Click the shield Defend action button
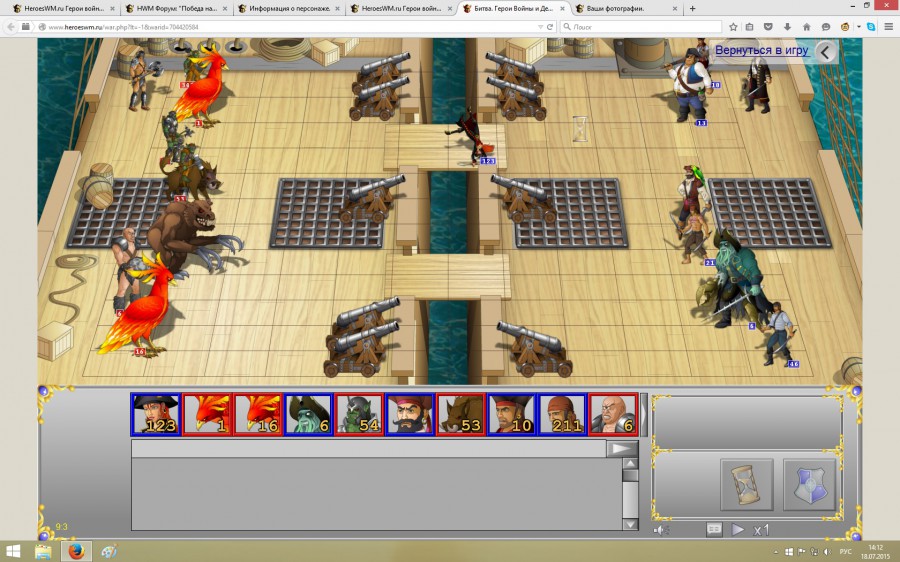Viewport: 900px width, 562px height. 809,484
